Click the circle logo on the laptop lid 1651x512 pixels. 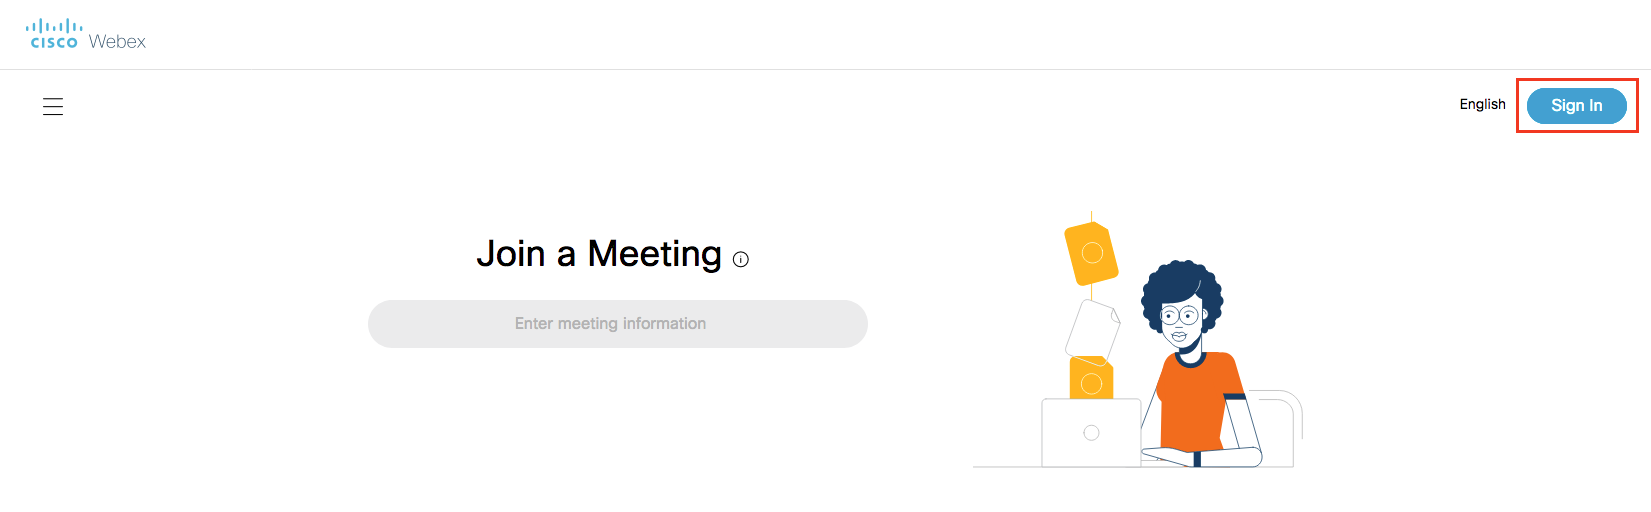pyautogui.click(x=1091, y=433)
